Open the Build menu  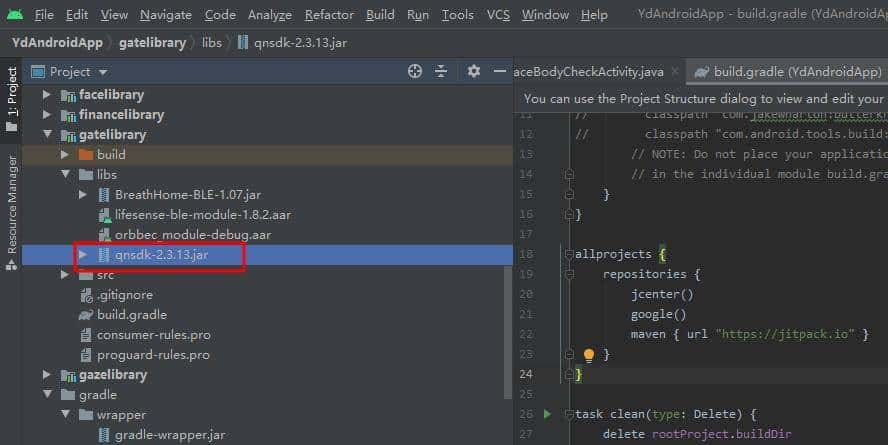(x=380, y=15)
